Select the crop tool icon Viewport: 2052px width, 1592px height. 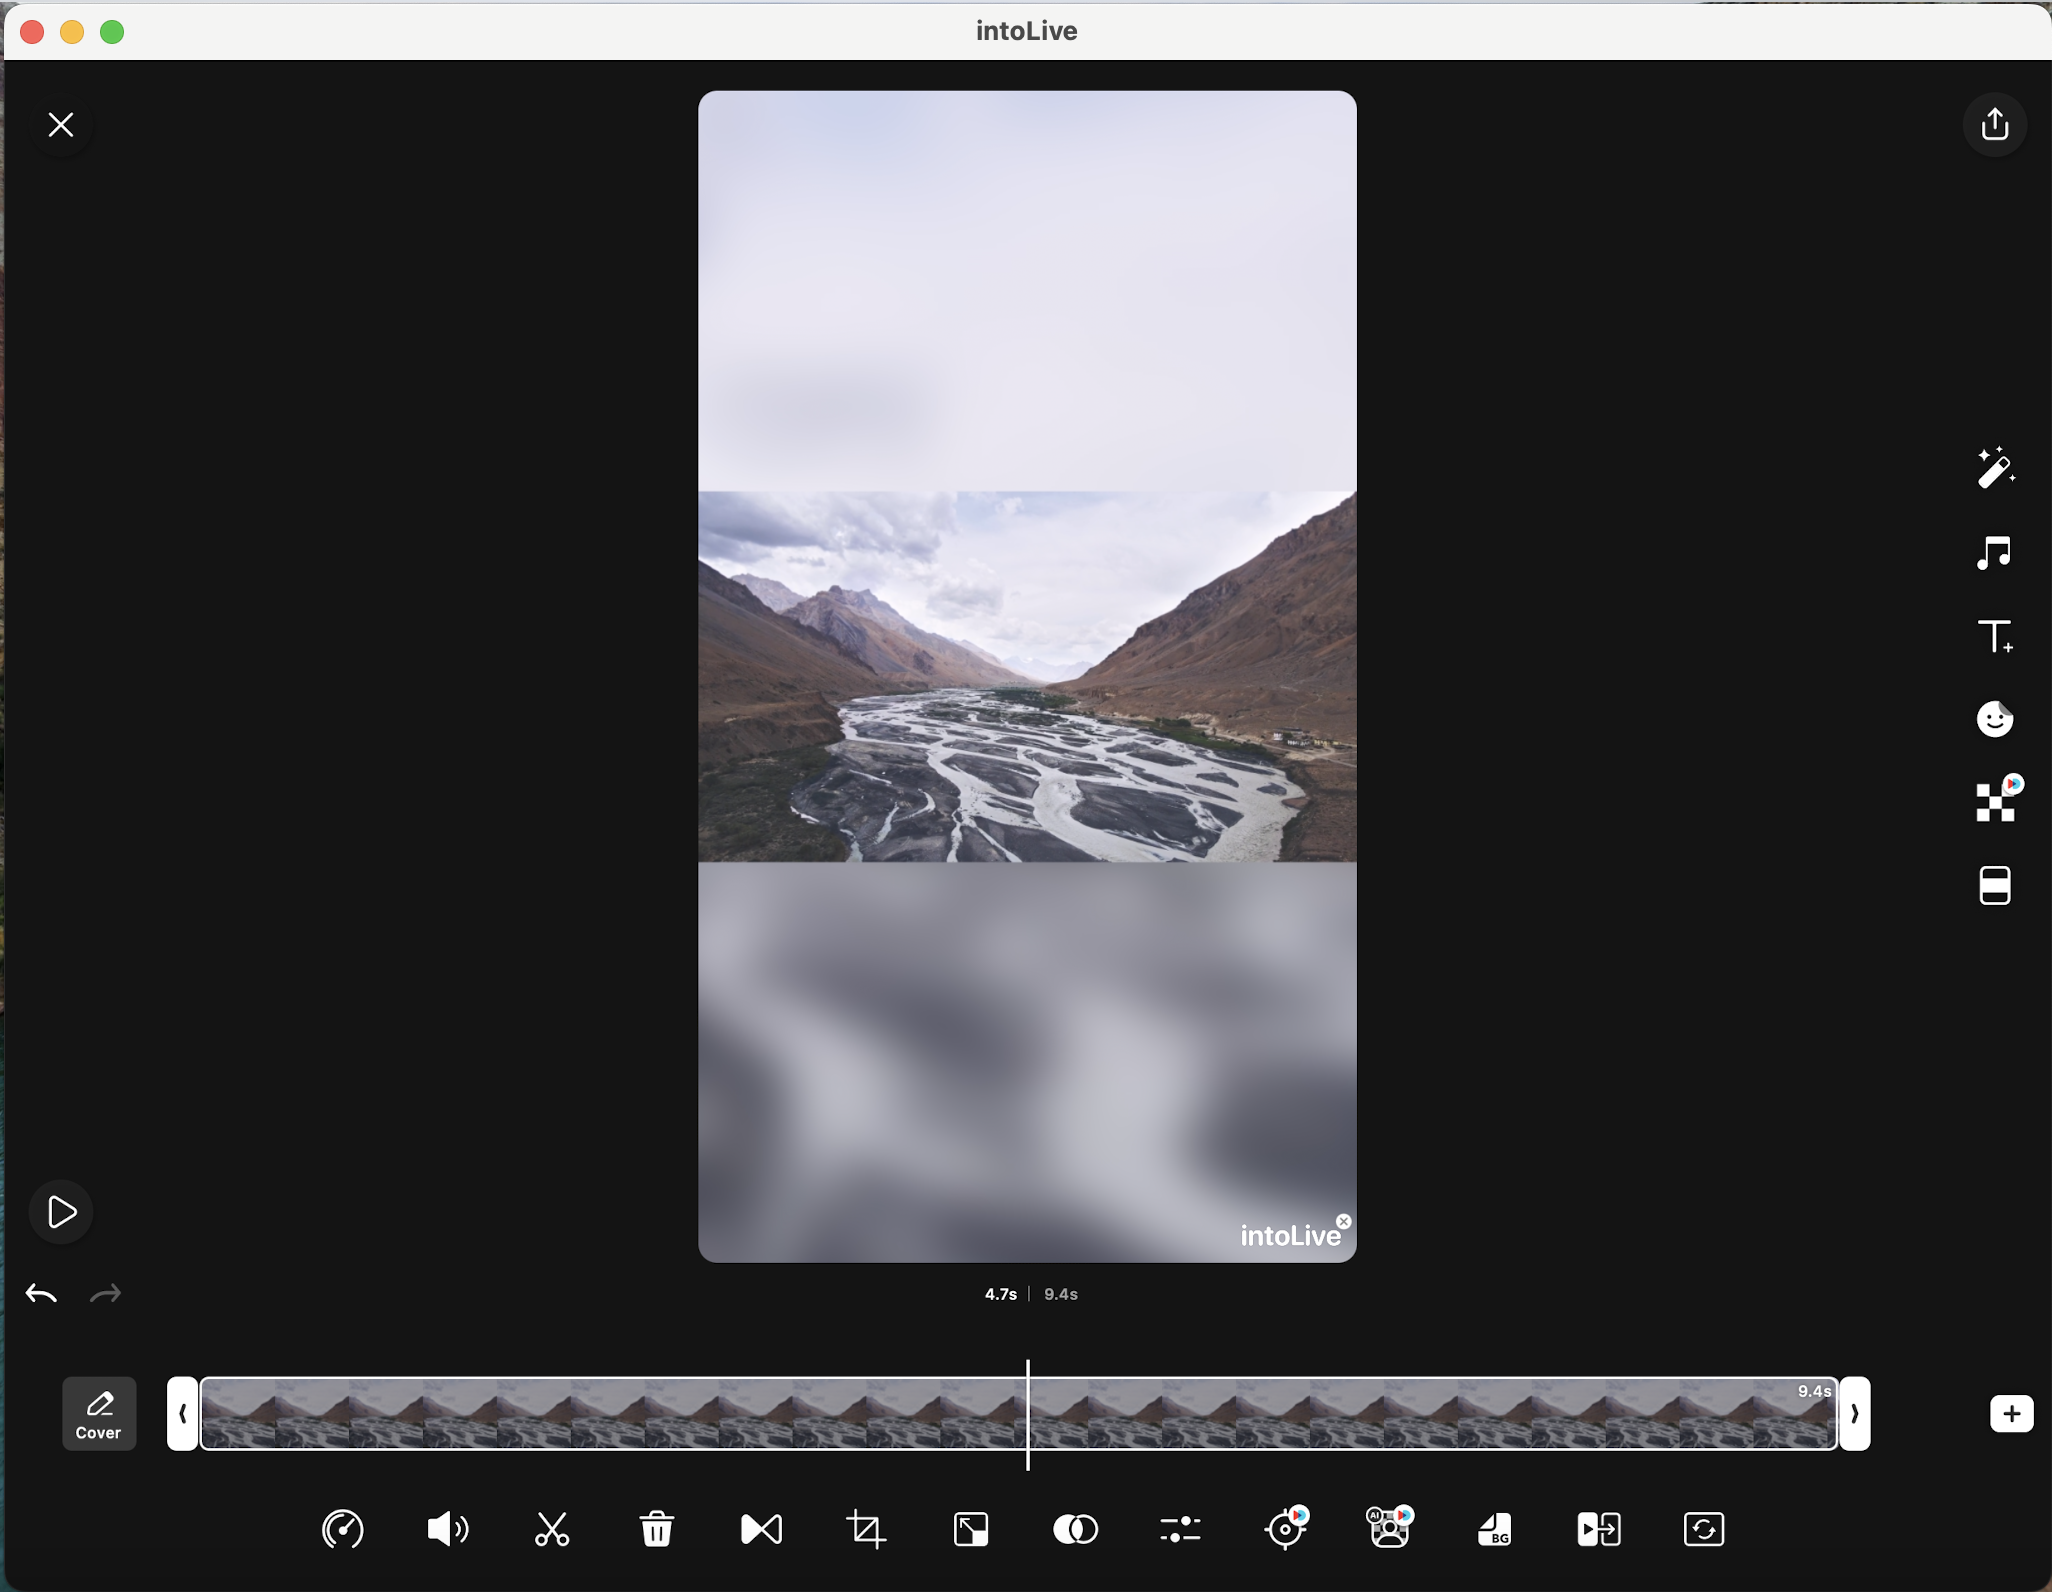[863, 1529]
